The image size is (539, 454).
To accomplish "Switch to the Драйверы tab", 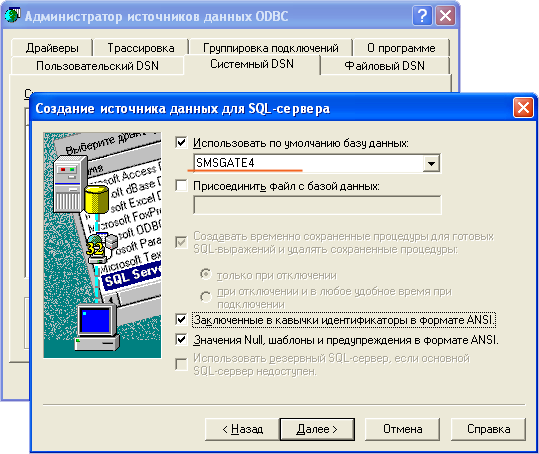I will (x=52, y=48).
